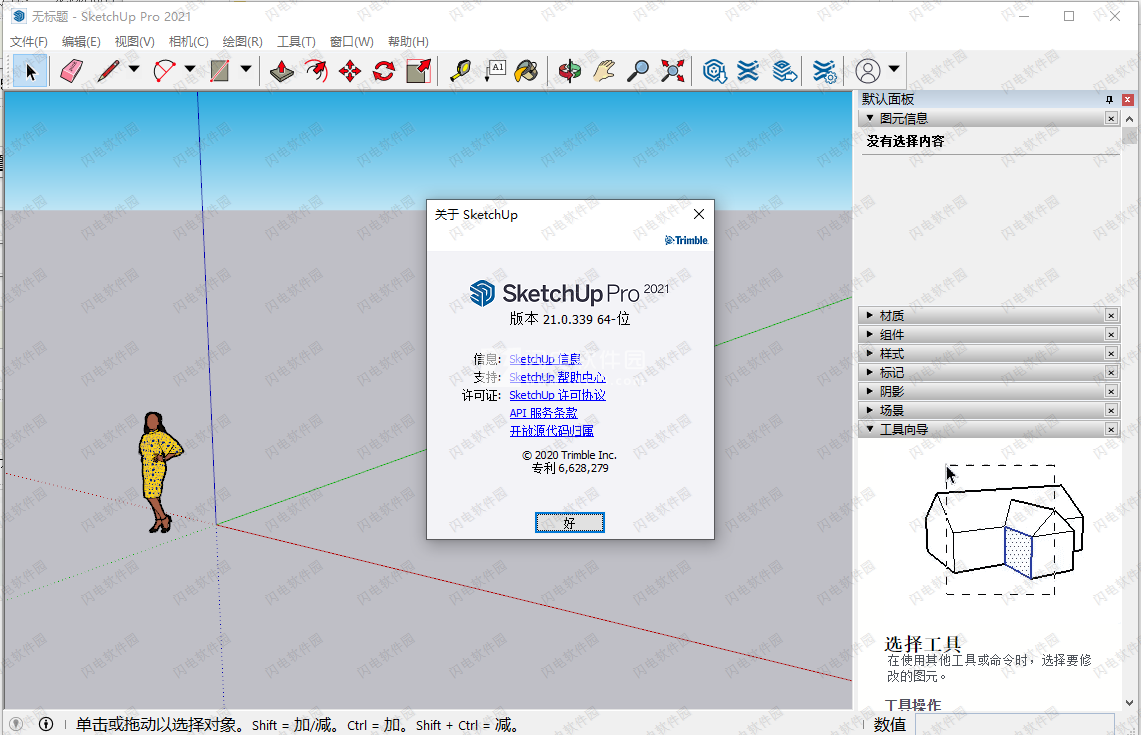Expand the 阴影 panel
The width and height of the screenshot is (1141, 735).
coord(870,391)
